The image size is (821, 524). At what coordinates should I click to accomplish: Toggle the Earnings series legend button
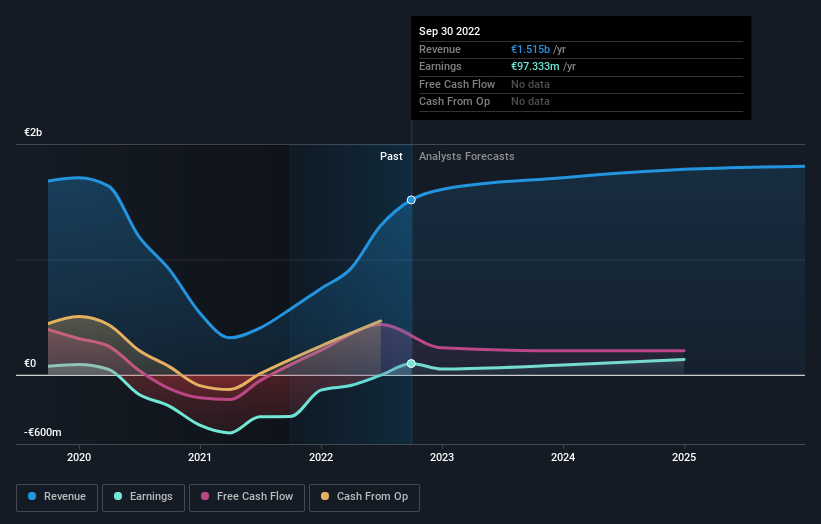coord(143,497)
